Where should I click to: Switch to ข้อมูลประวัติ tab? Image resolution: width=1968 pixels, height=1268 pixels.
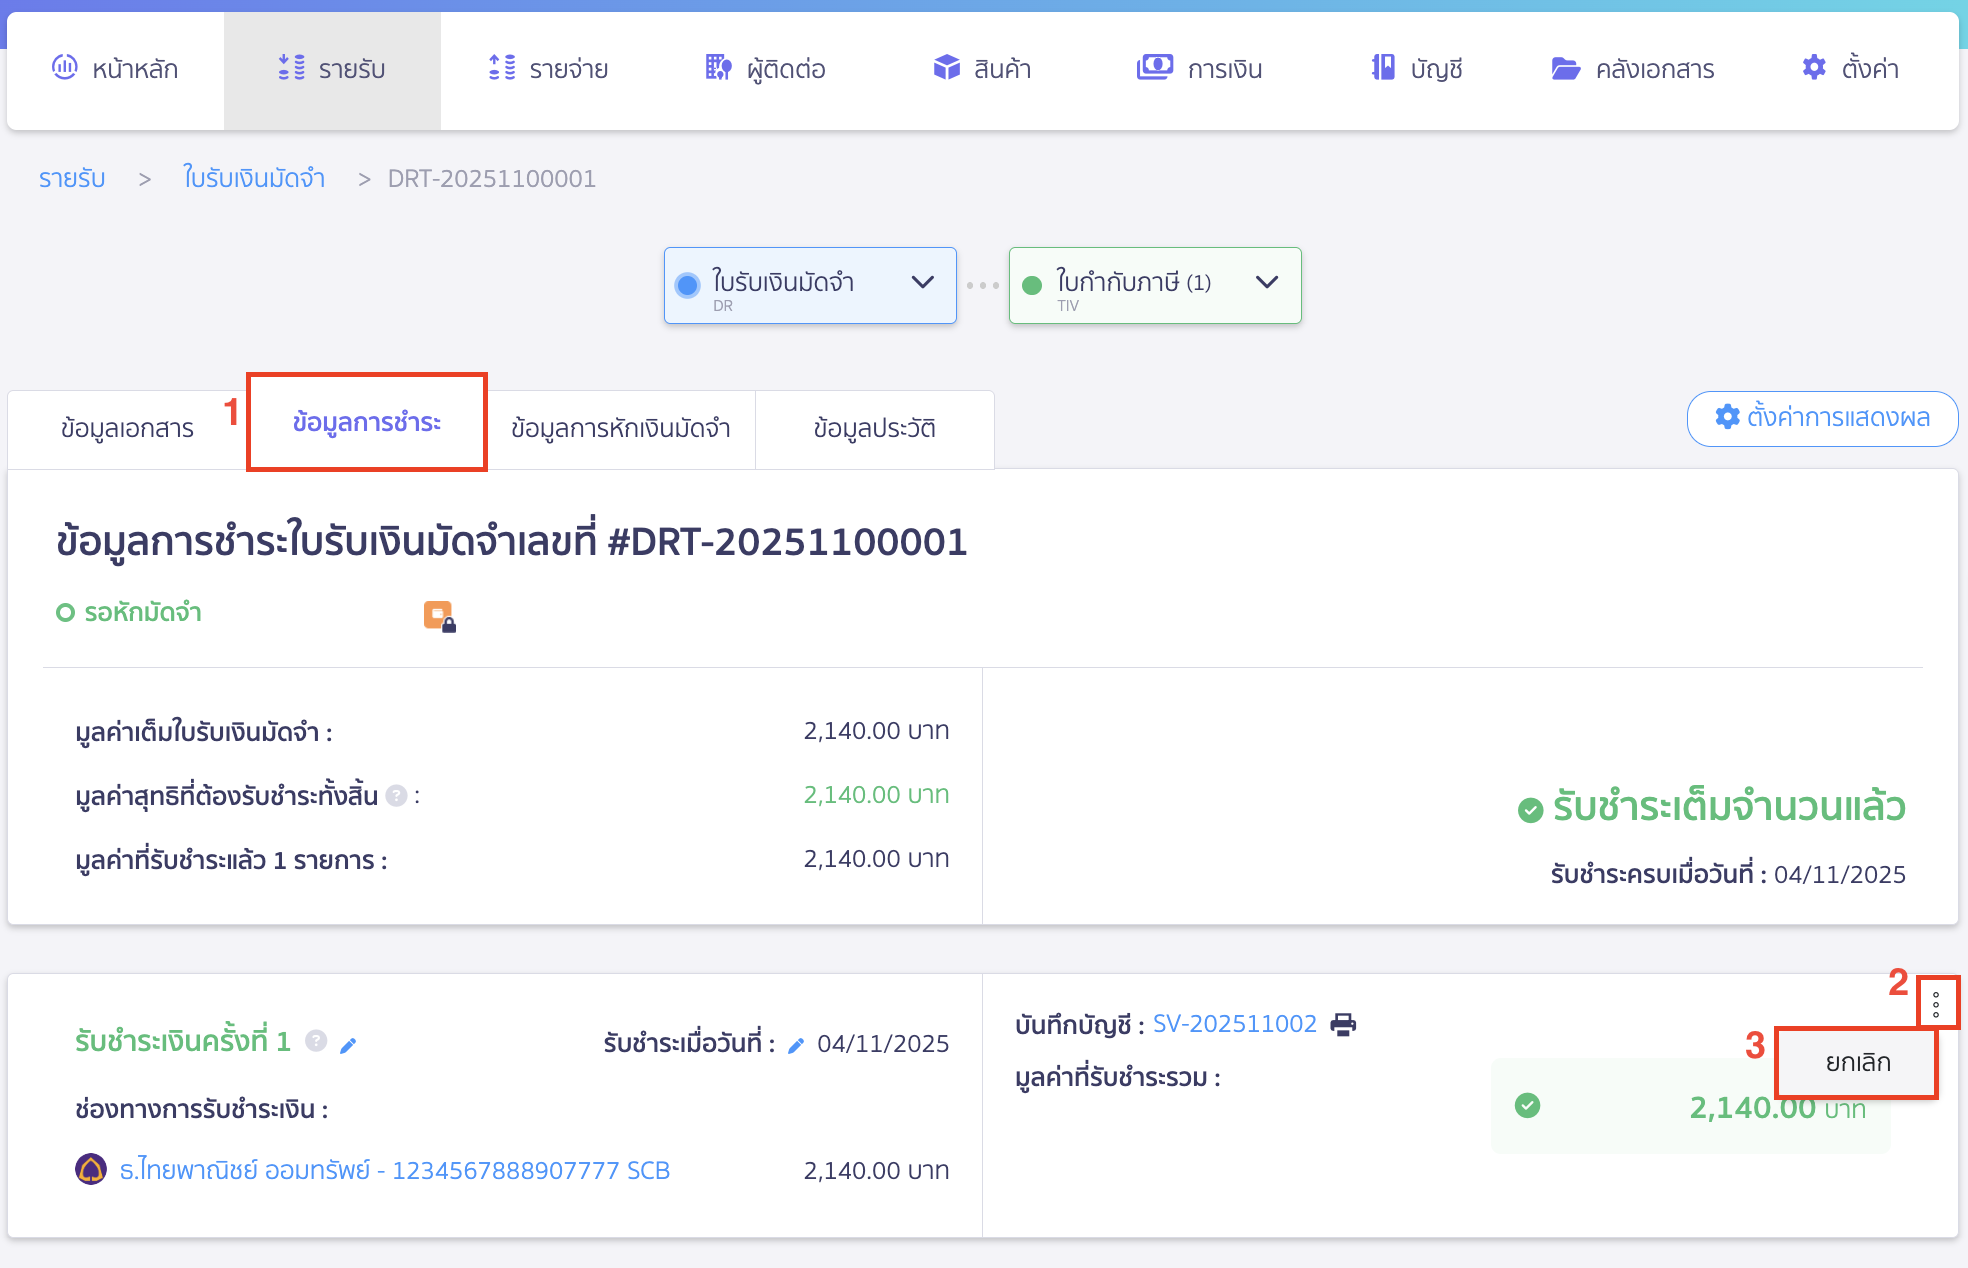(x=874, y=429)
